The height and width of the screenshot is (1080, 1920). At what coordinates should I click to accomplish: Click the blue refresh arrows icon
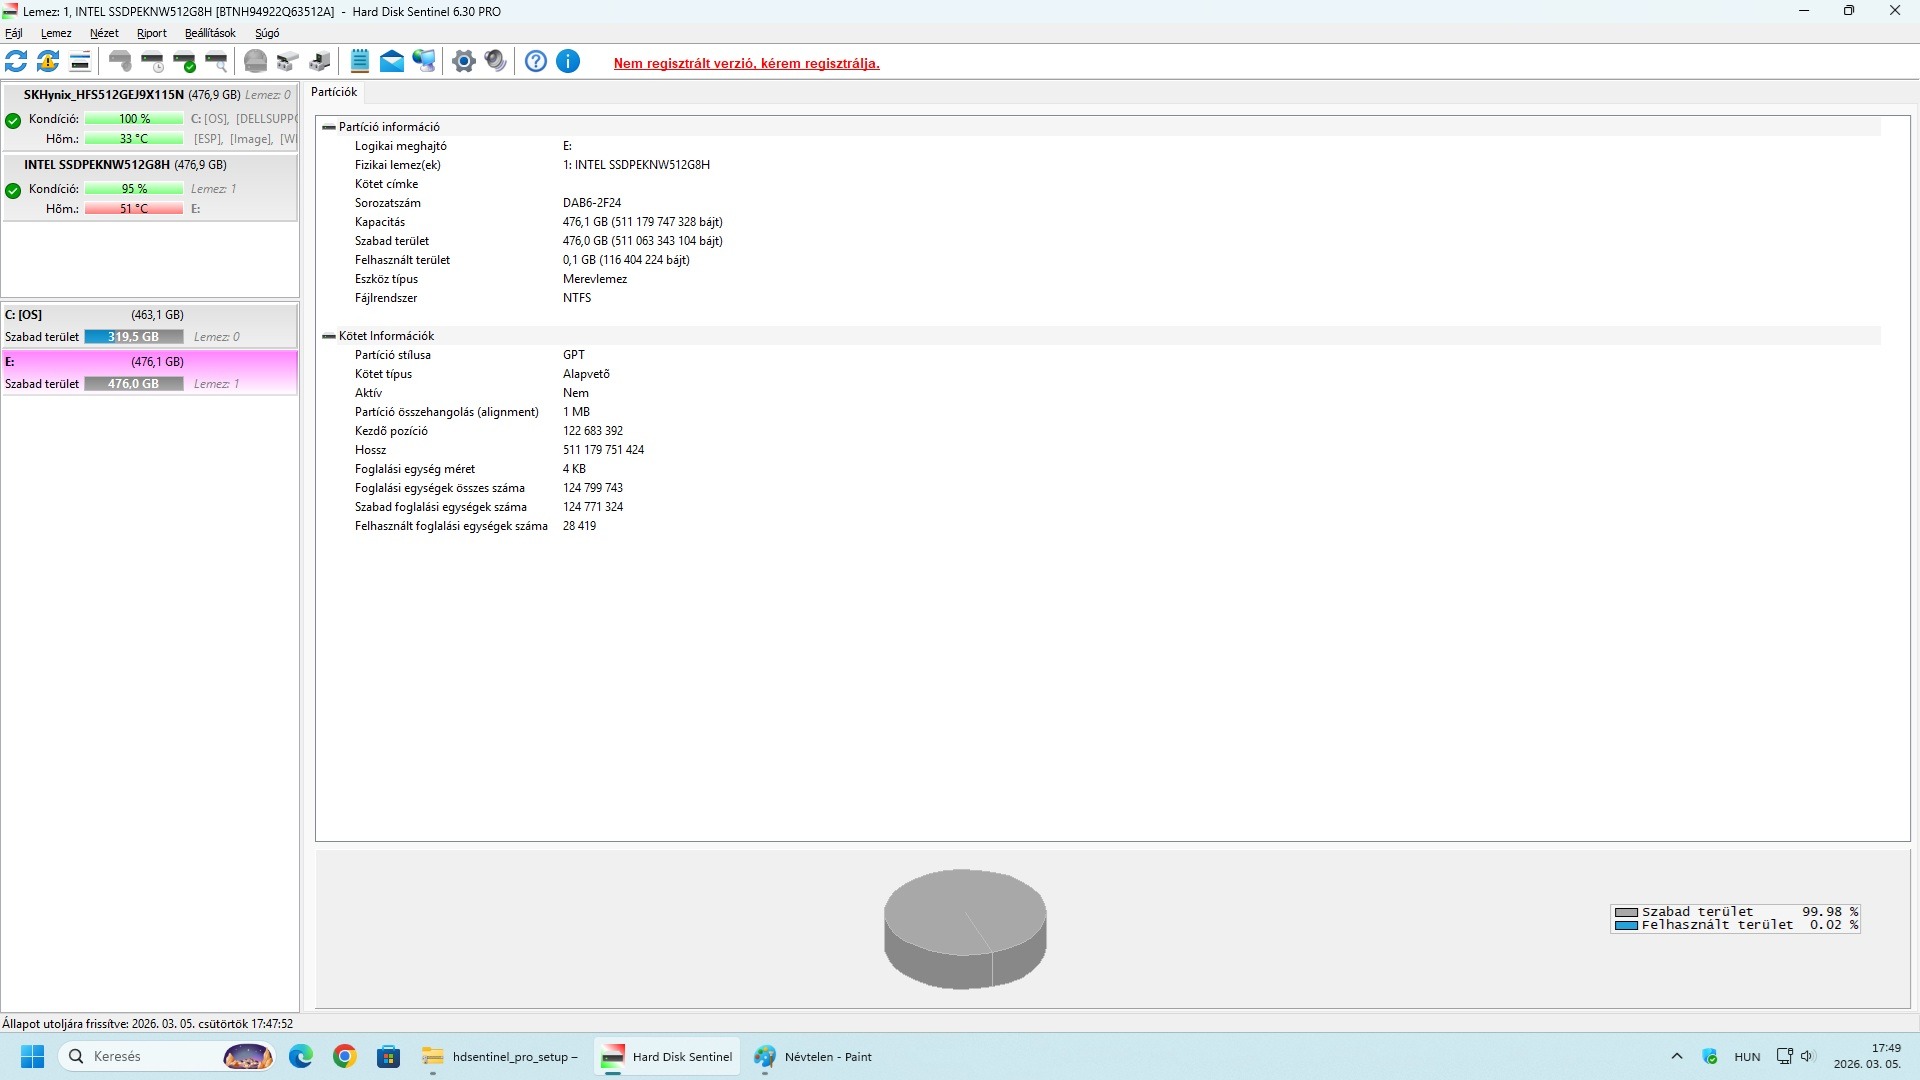point(16,62)
